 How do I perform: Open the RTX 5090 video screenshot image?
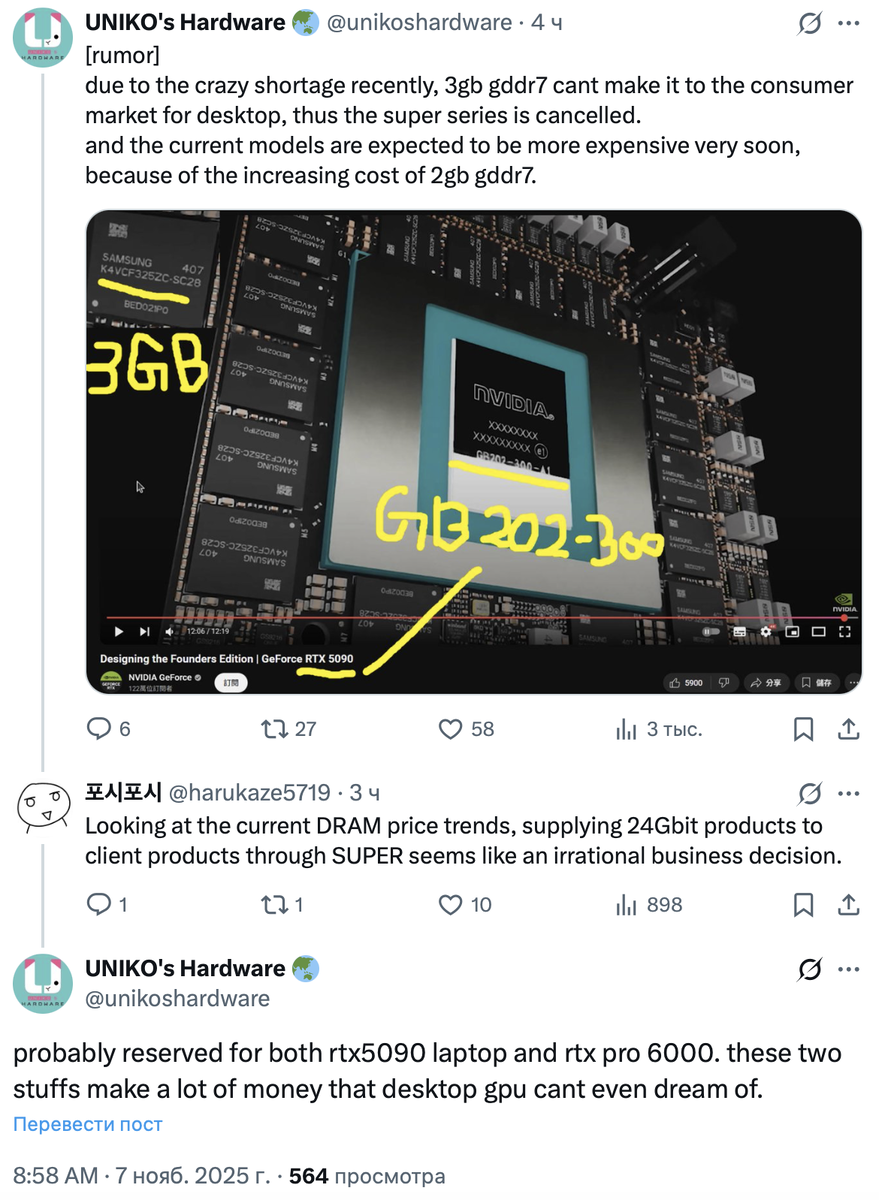point(474,452)
